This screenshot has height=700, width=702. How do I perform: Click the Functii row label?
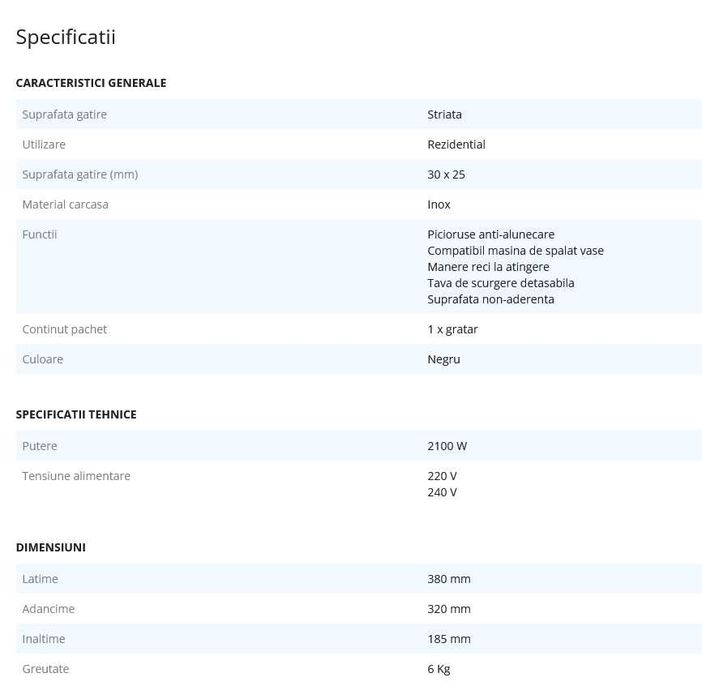[x=40, y=235]
